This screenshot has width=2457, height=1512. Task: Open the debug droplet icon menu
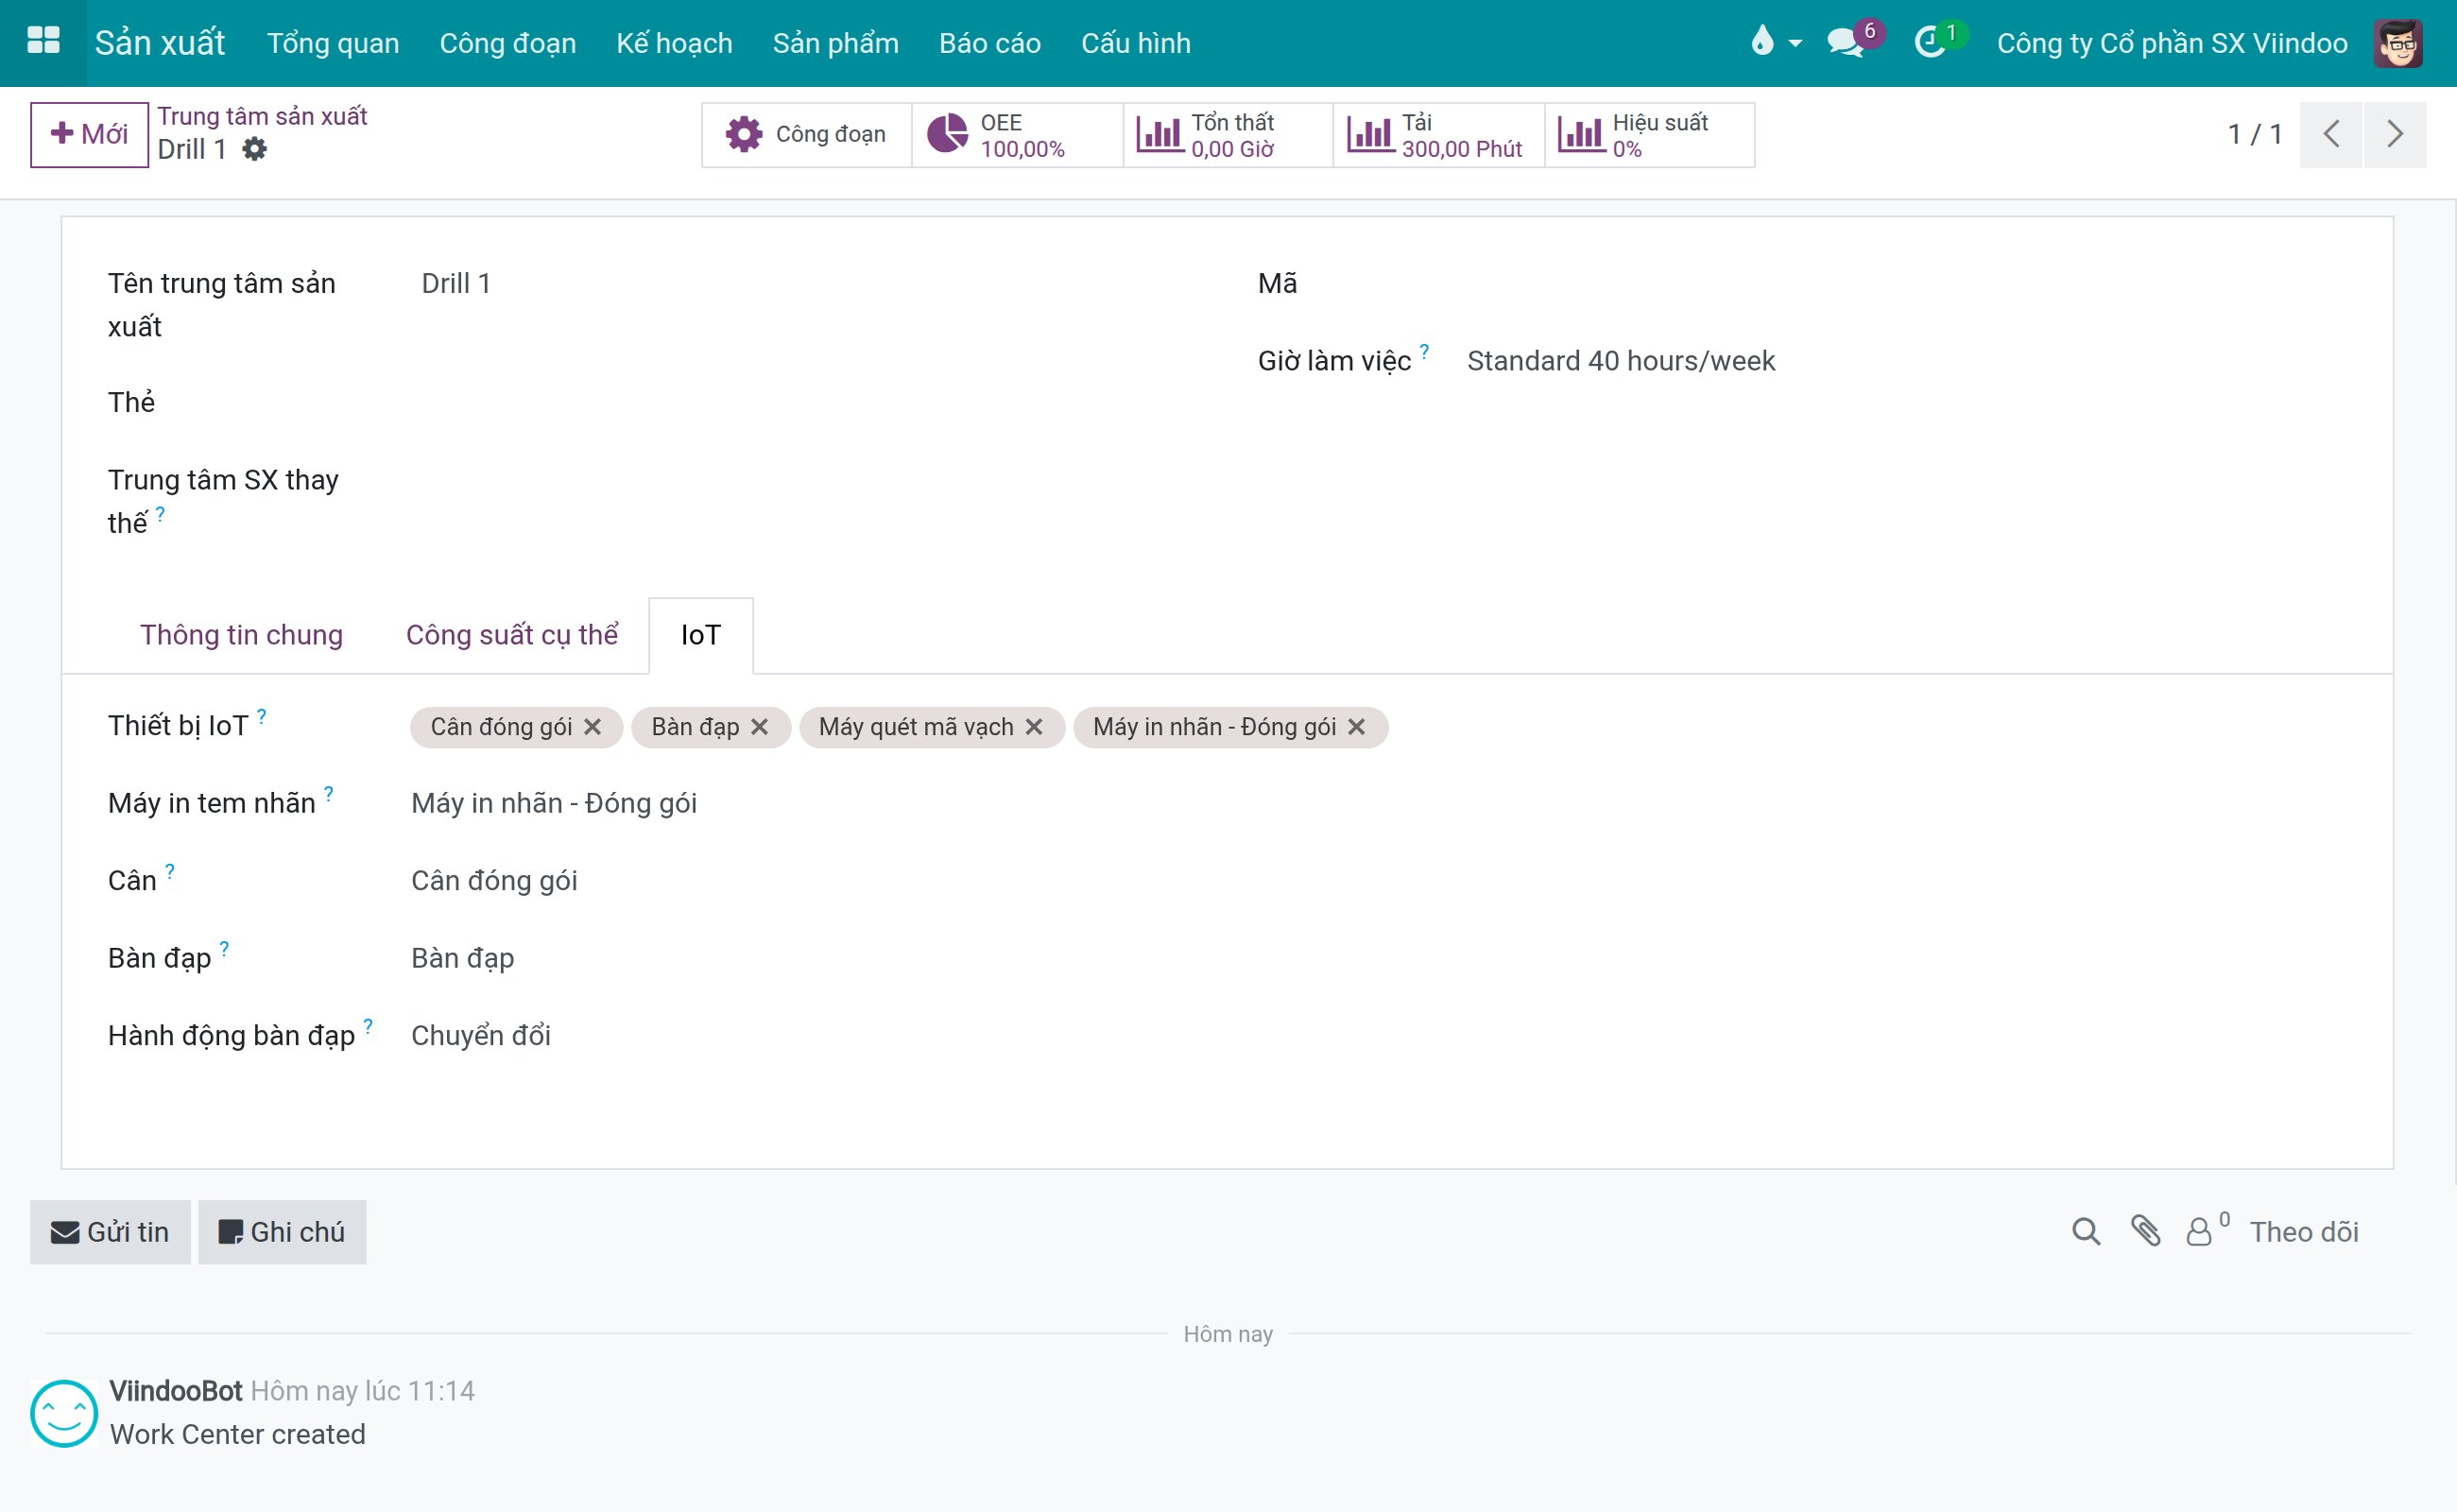[x=1774, y=42]
